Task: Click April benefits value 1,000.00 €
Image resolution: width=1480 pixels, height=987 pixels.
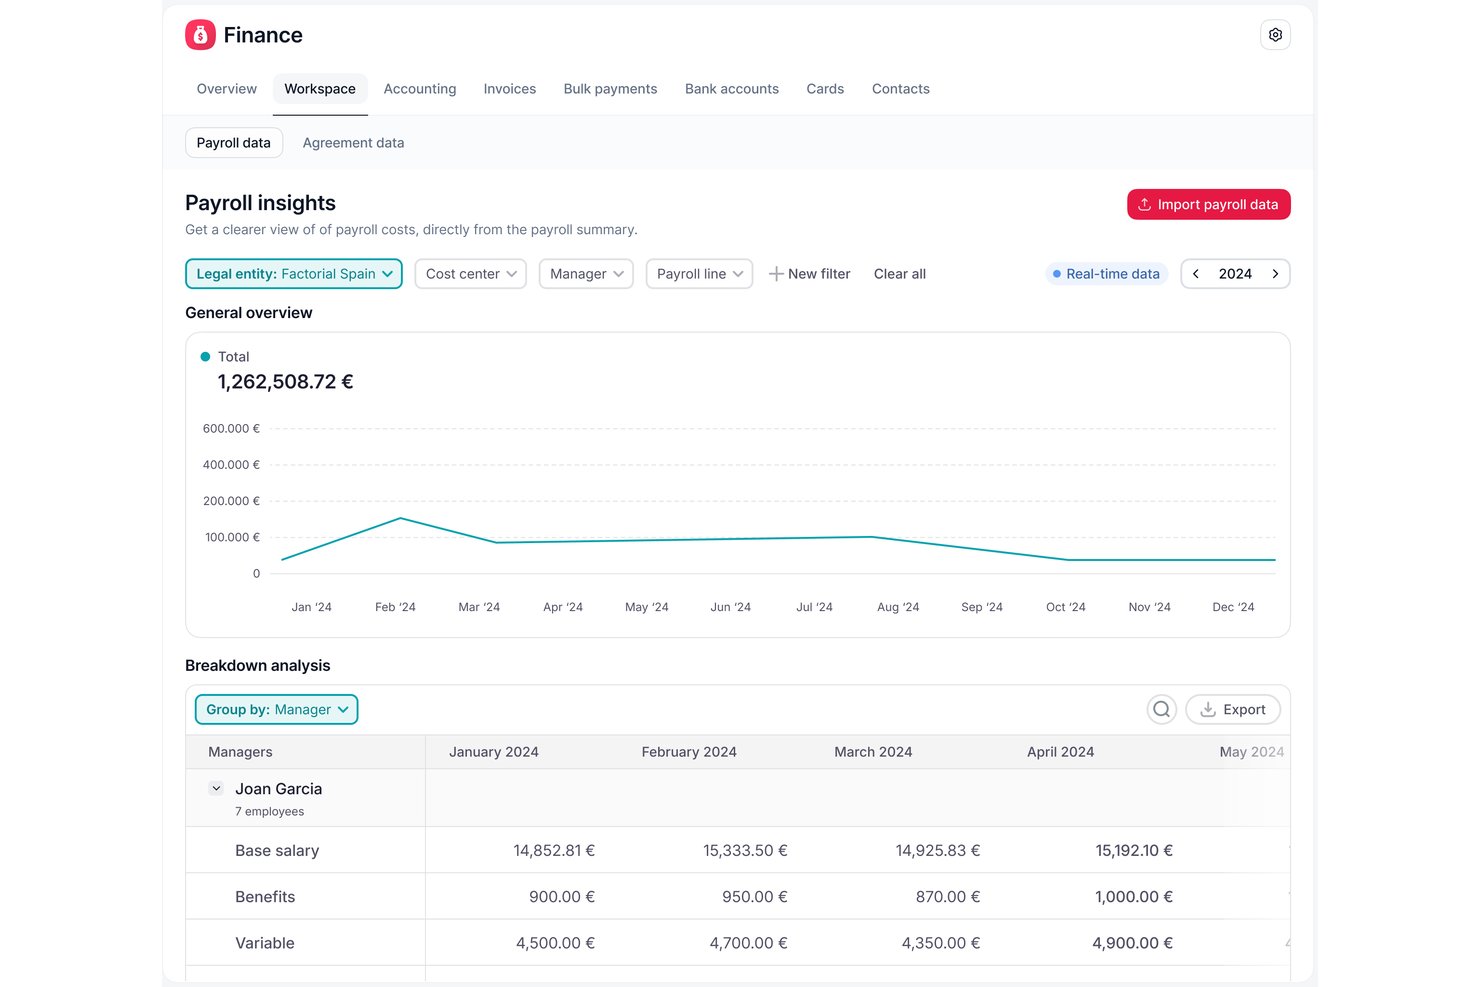Action: click(1134, 897)
